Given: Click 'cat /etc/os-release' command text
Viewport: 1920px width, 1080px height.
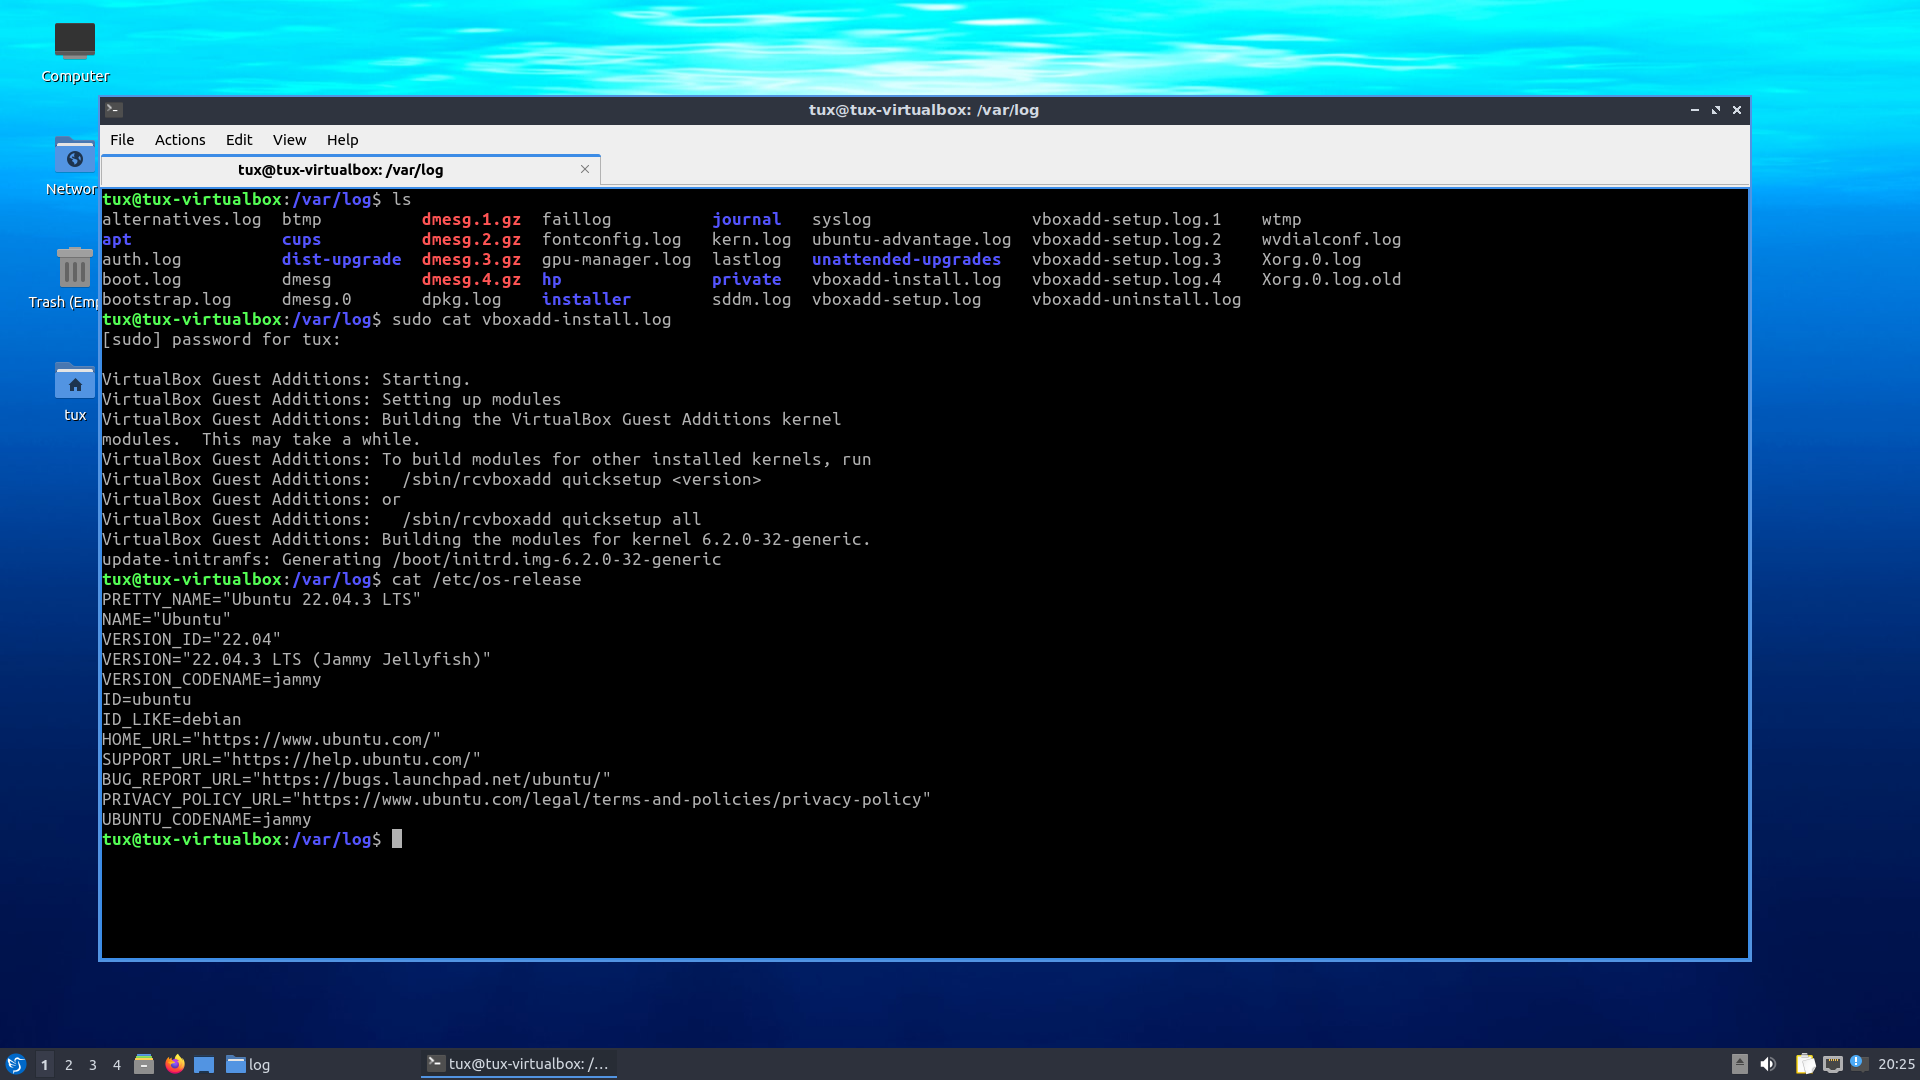Looking at the screenshot, I should 486,579.
